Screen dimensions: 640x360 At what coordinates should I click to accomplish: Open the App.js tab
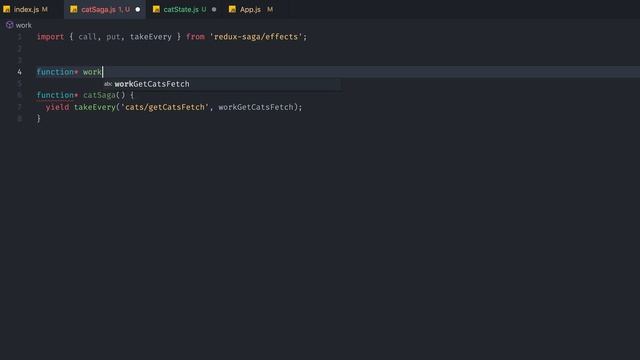250,9
